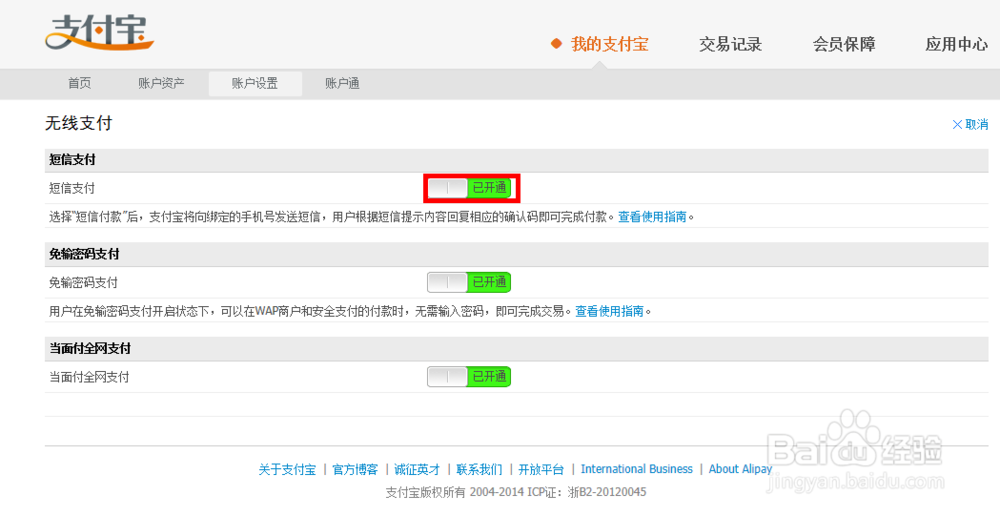Viewport: 1000px width, 516px height.
Task: Open the 联系我们 footer link
Action: point(479,469)
